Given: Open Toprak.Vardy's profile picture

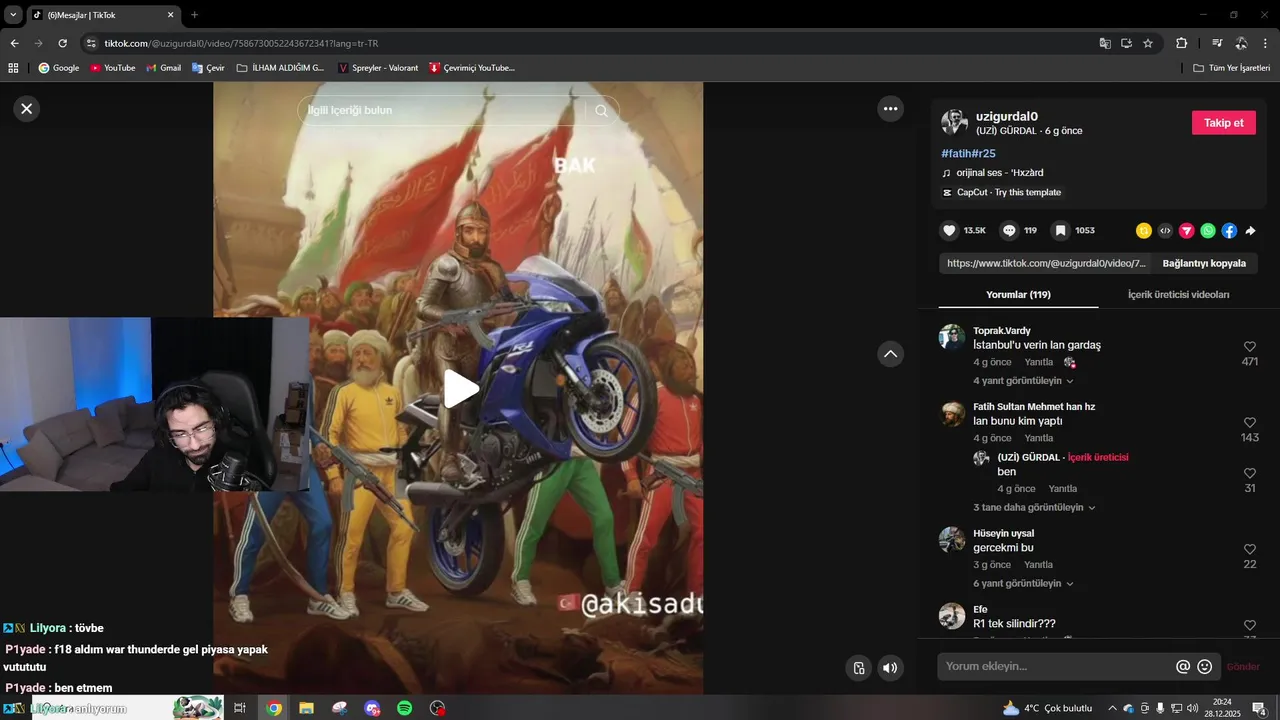Looking at the screenshot, I should click(x=952, y=337).
